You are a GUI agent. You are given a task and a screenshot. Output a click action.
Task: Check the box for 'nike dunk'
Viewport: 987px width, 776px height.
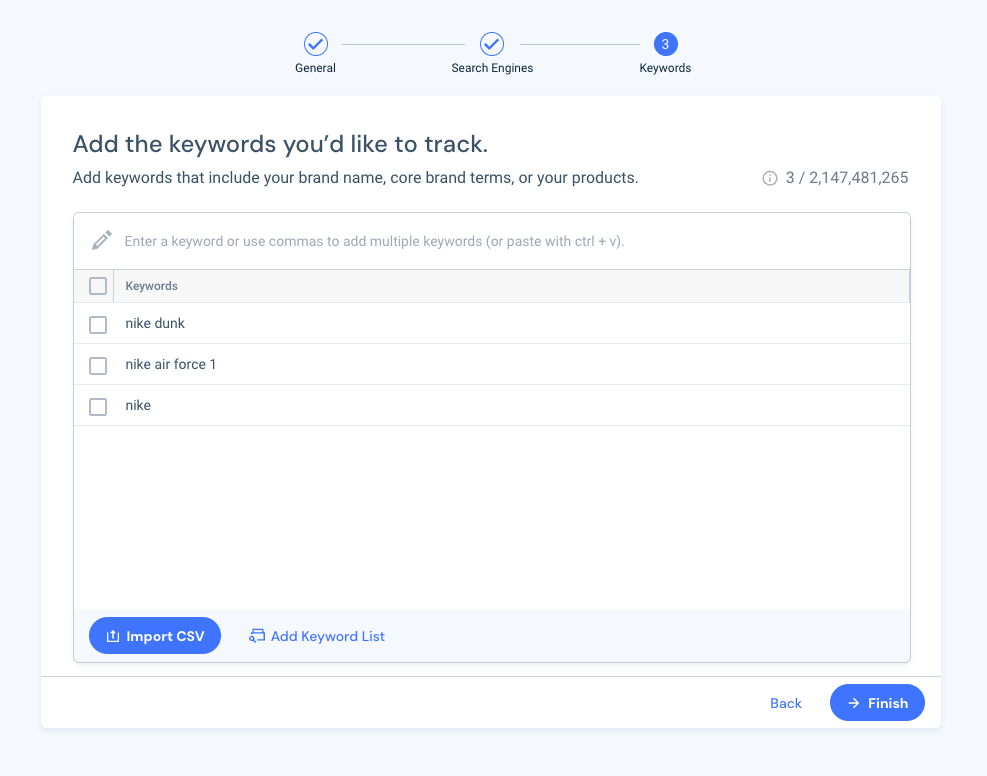pos(98,325)
